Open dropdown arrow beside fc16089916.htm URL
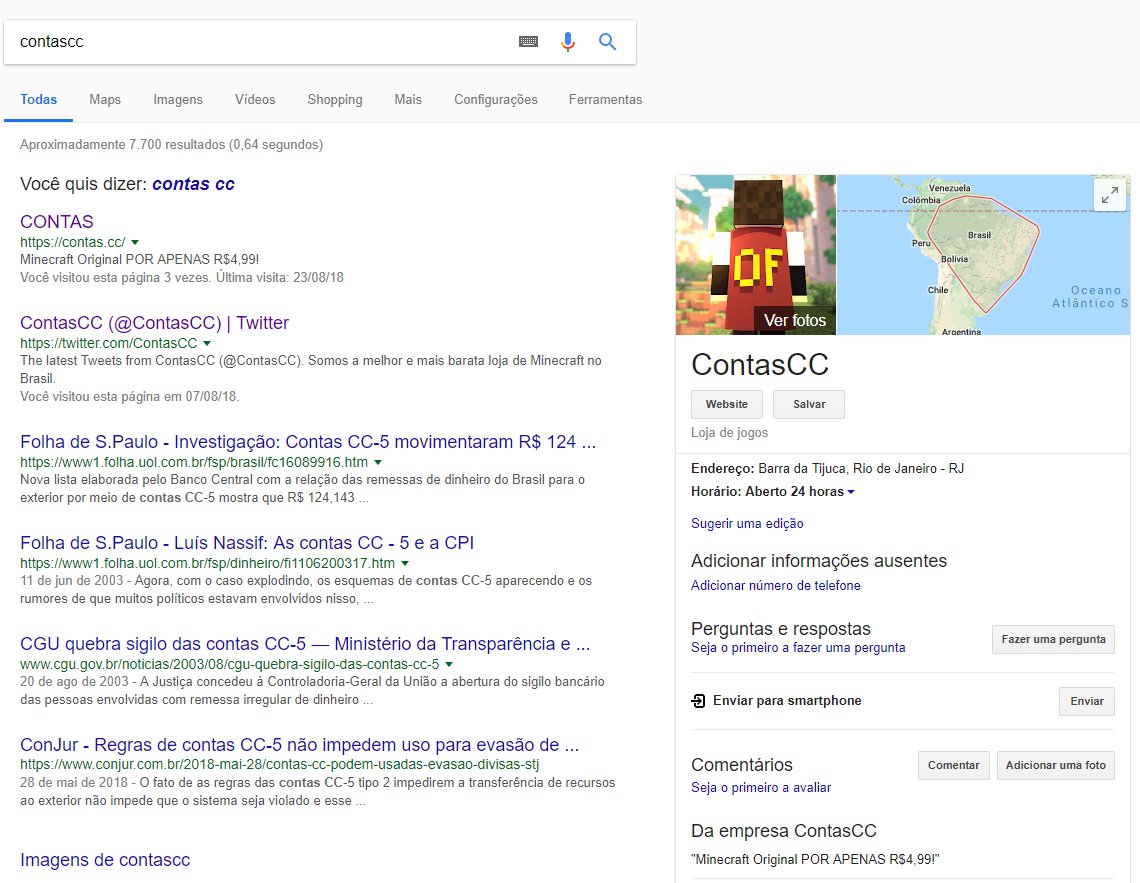The height and width of the screenshot is (883, 1140). (377, 462)
